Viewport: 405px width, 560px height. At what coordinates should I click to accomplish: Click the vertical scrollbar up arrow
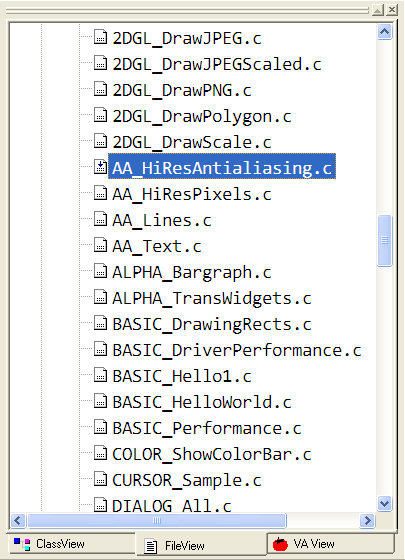[x=385, y=32]
